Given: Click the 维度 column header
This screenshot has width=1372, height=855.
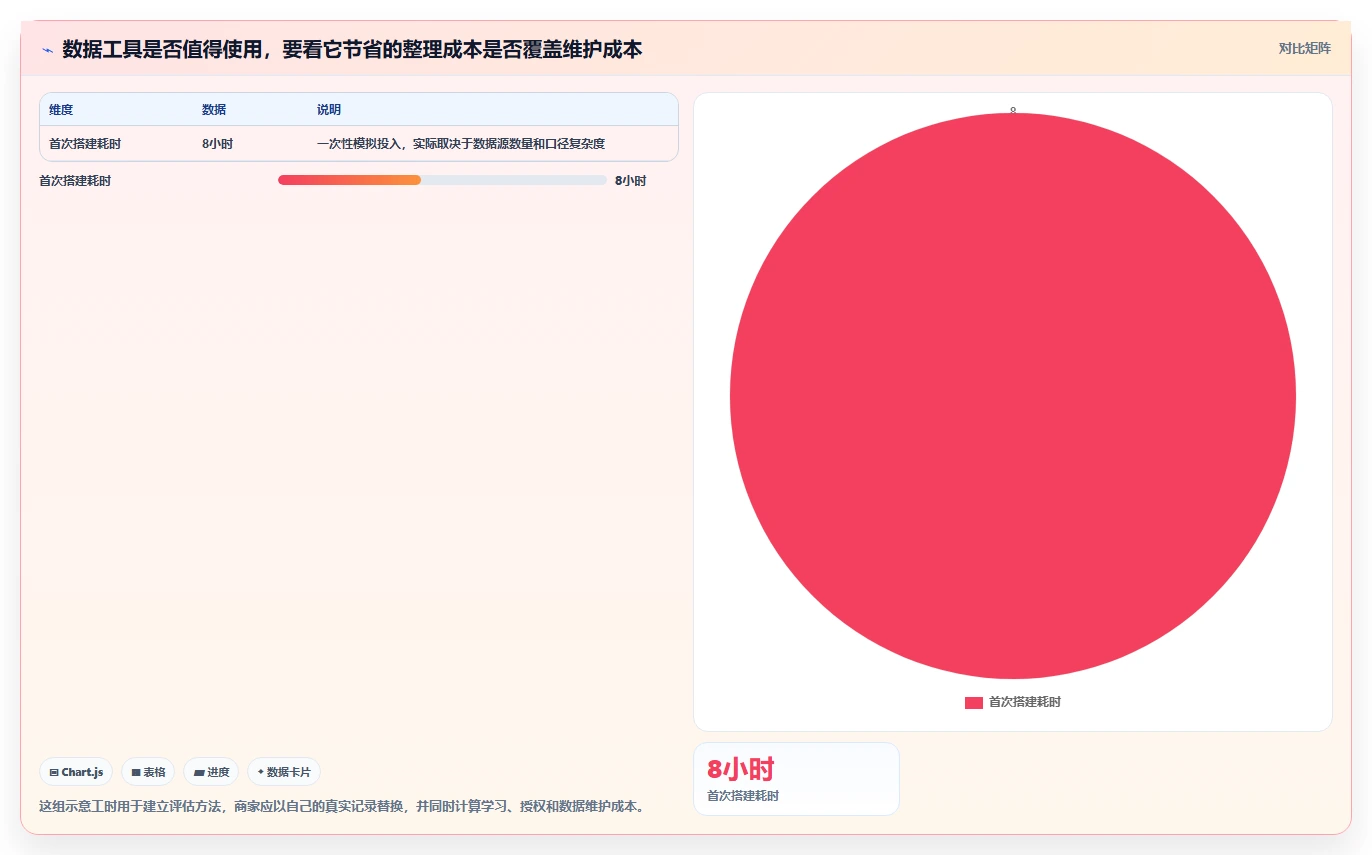Looking at the screenshot, I should point(61,110).
